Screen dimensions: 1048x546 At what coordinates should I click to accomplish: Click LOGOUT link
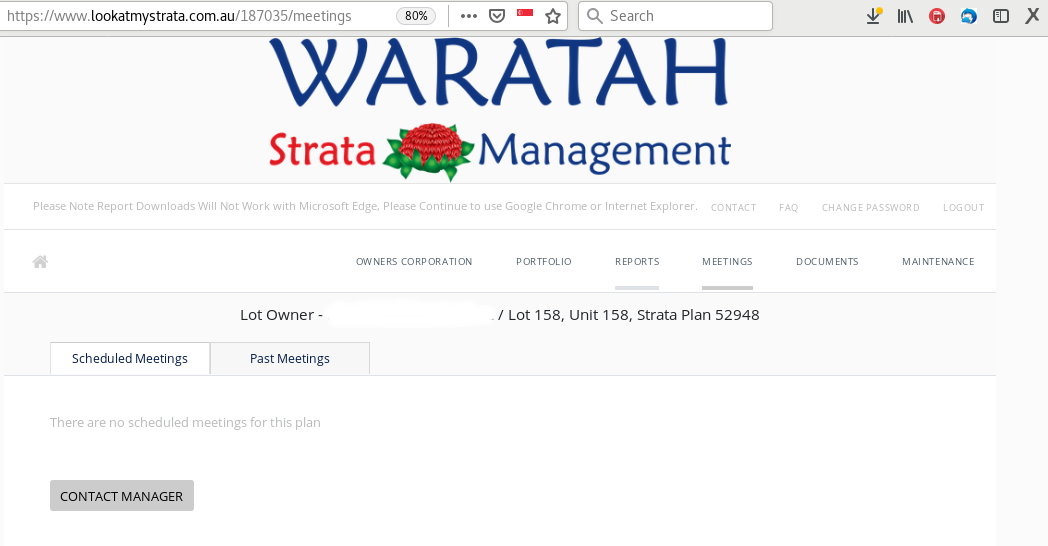[963, 208]
